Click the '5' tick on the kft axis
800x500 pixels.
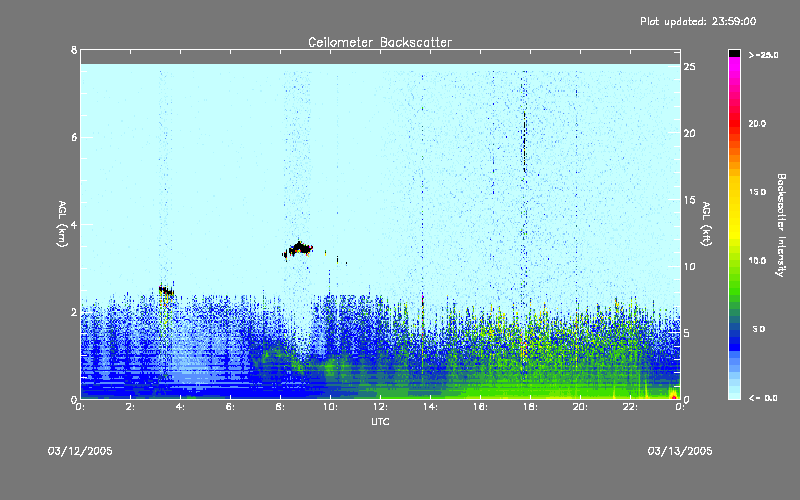pyautogui.click(x=687, y=333)
